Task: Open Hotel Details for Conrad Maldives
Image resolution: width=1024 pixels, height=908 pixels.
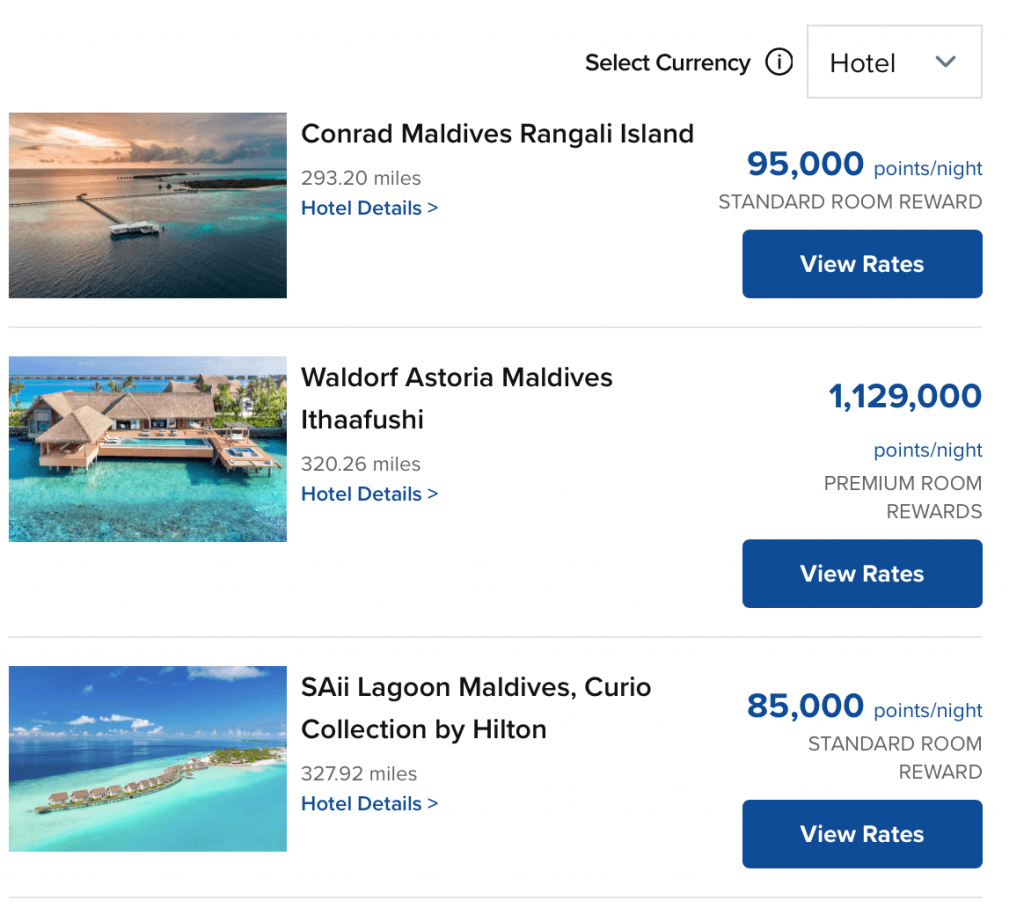Action: pos(369,207)
